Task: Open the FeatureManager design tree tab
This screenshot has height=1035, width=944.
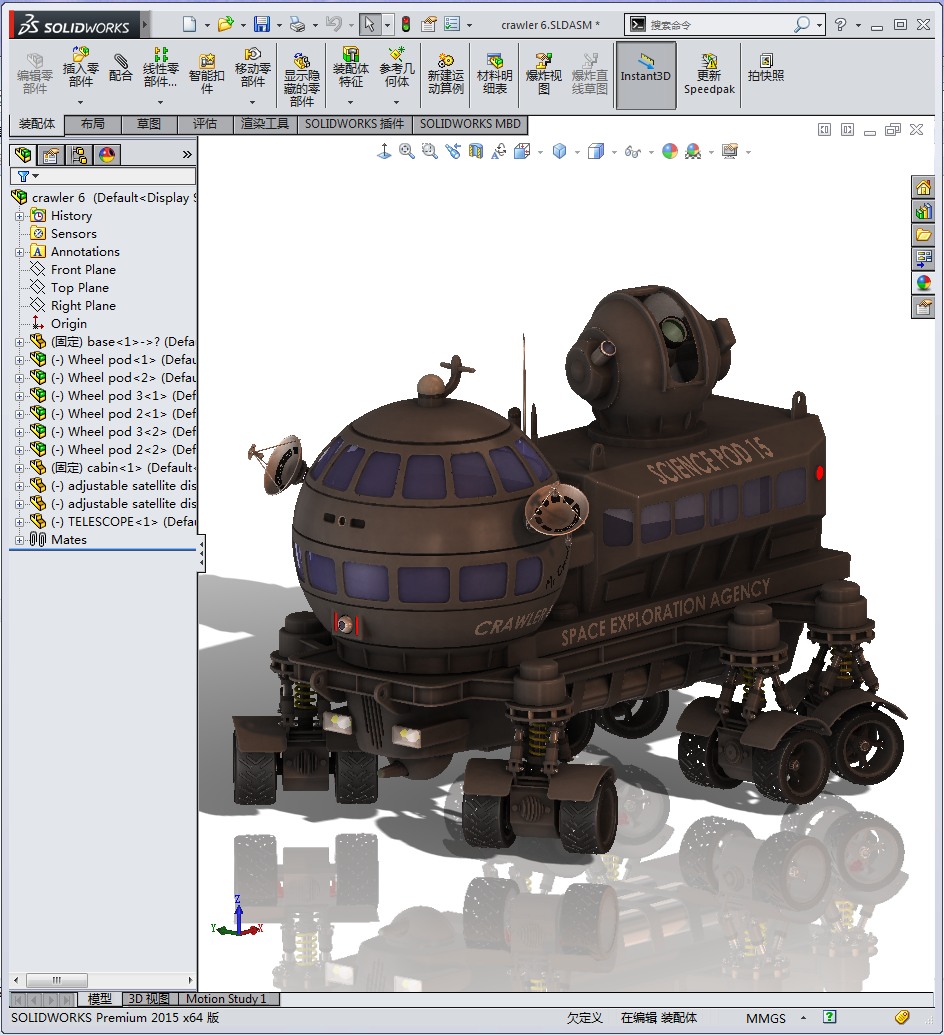Action: [23, 155]
